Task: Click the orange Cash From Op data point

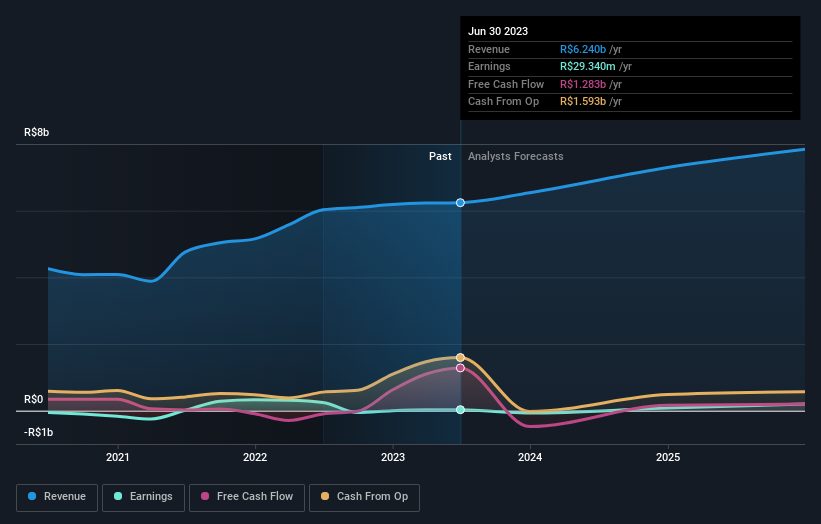Action: tap(460, 358)
